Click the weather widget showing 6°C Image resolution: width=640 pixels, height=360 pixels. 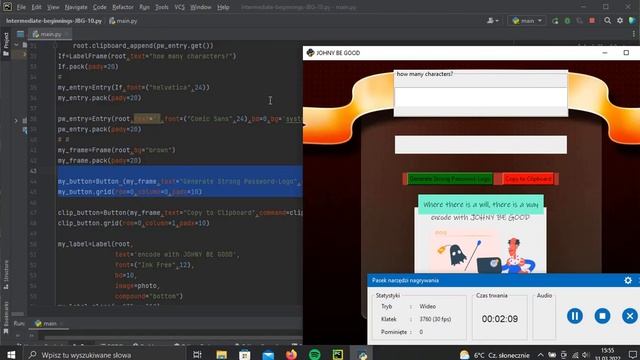point(494,355)
